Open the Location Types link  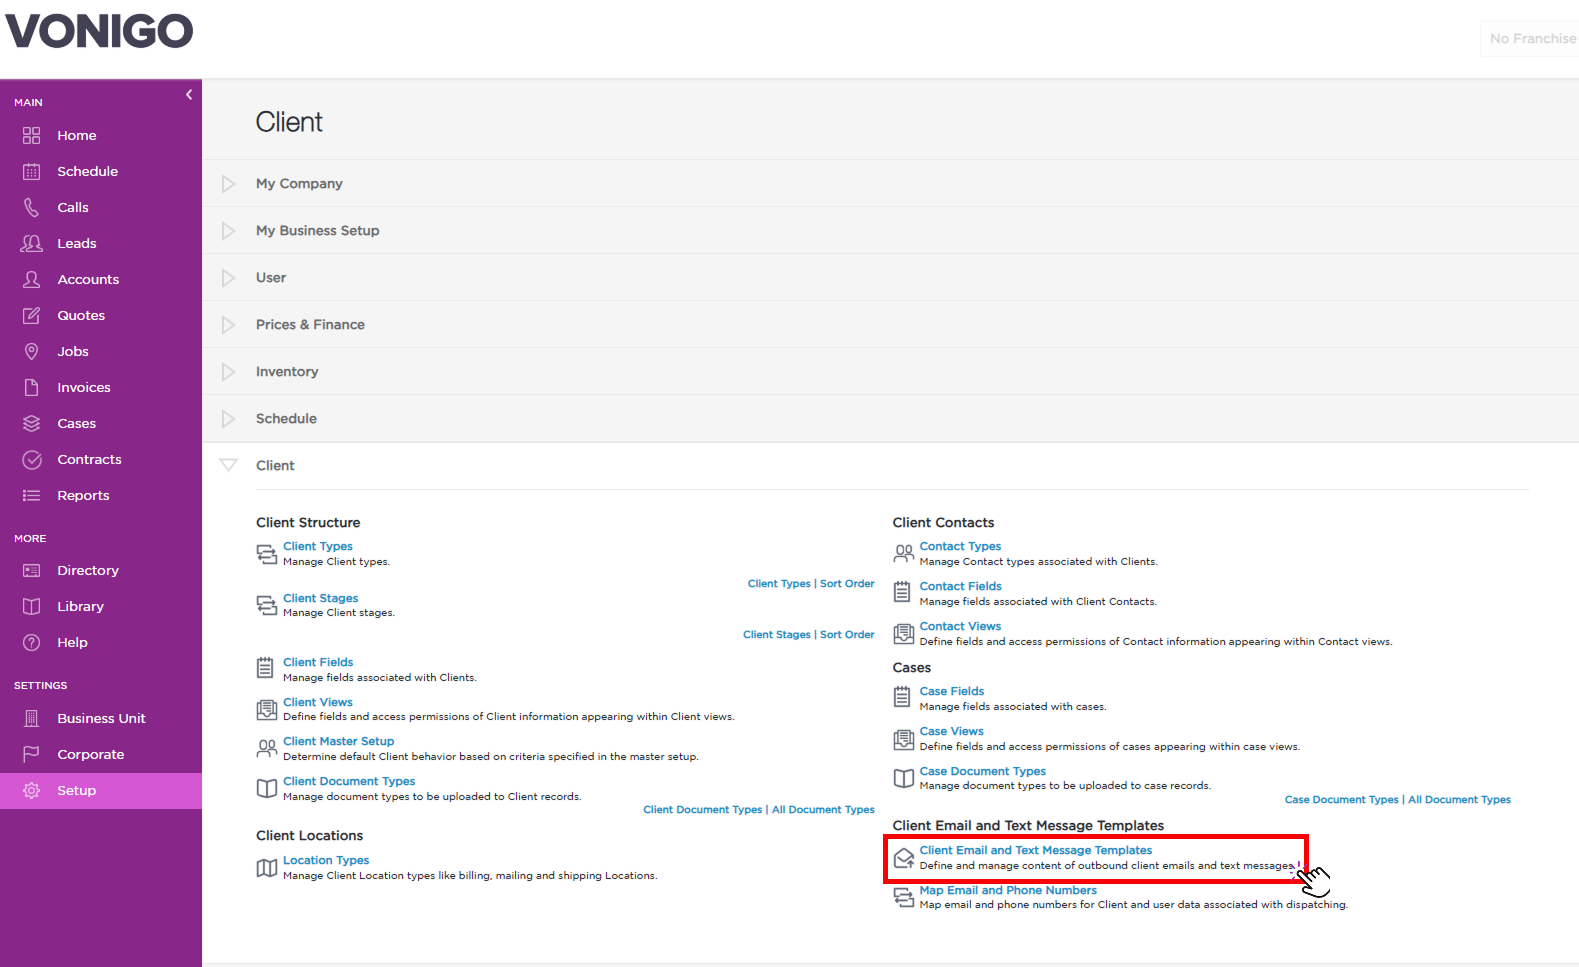[x=326, y=860]
